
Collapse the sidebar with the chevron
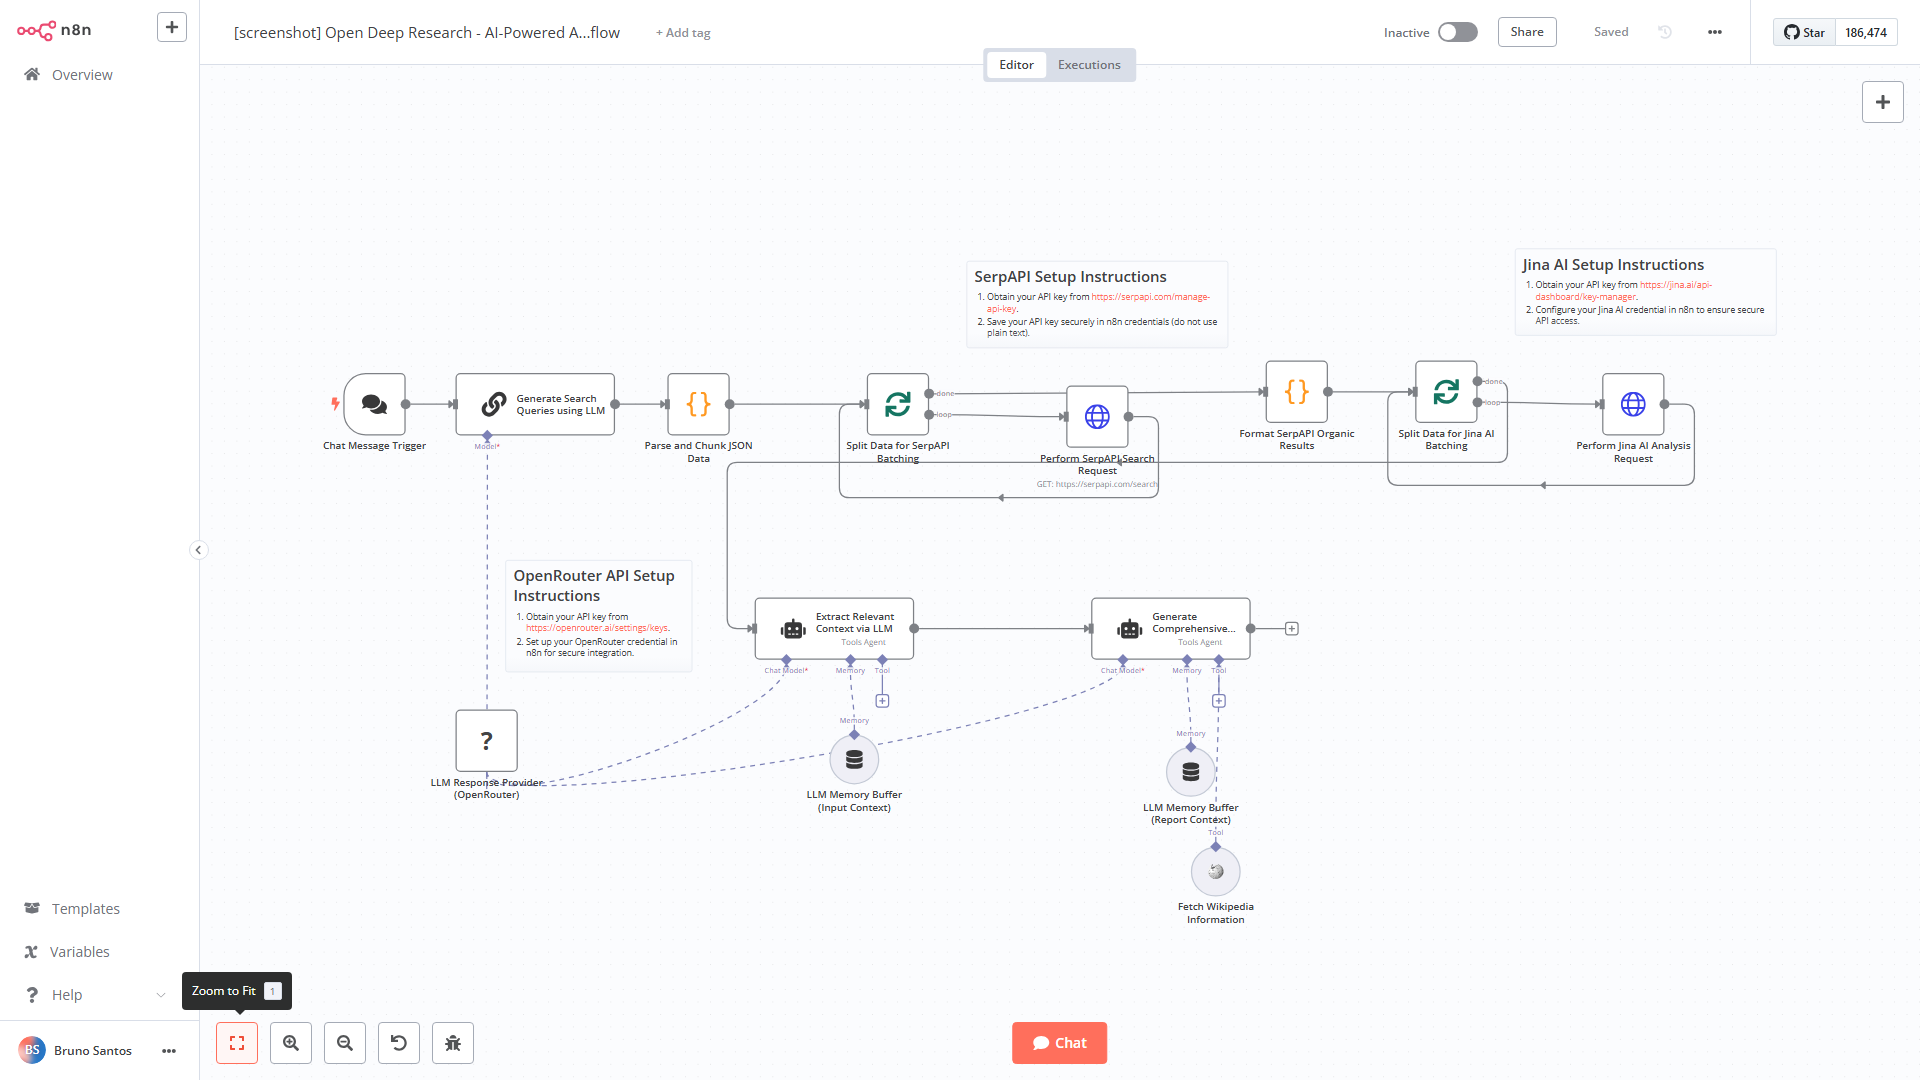pos(198,550)
